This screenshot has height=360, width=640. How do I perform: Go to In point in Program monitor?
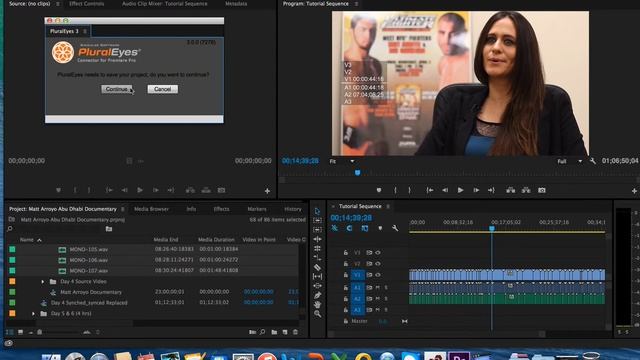[x=429, y=190]
